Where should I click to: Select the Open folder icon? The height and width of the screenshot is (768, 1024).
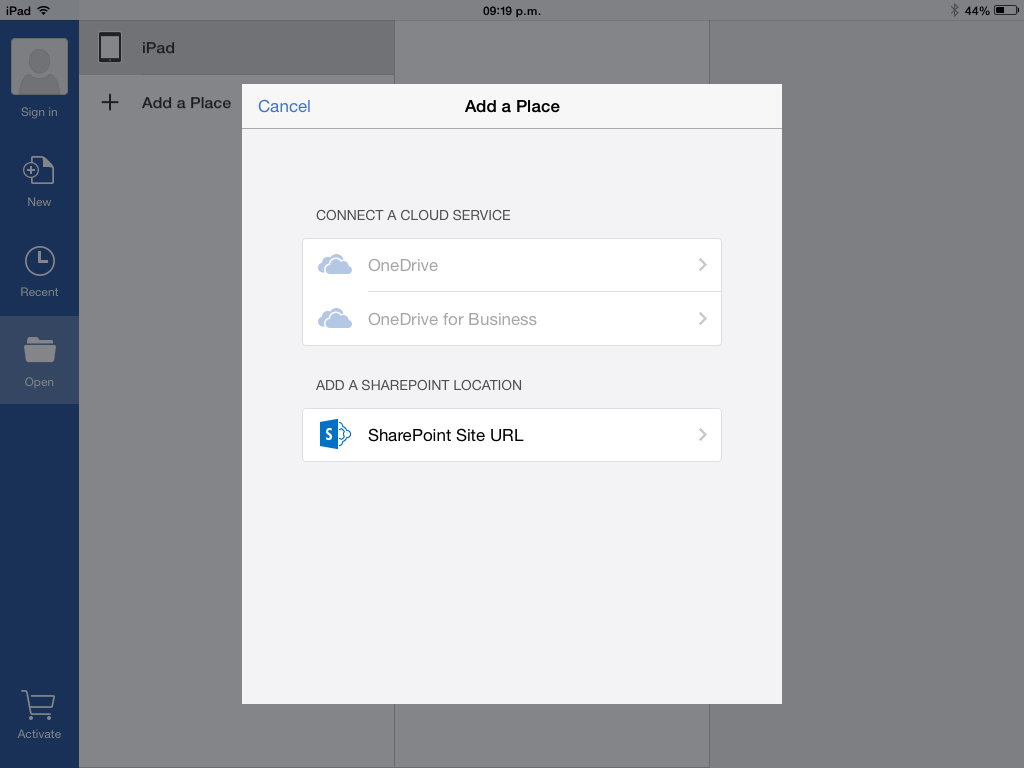click(x=39, y=349)
